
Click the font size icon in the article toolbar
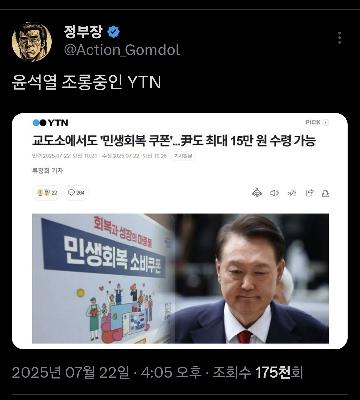[292, 193]
